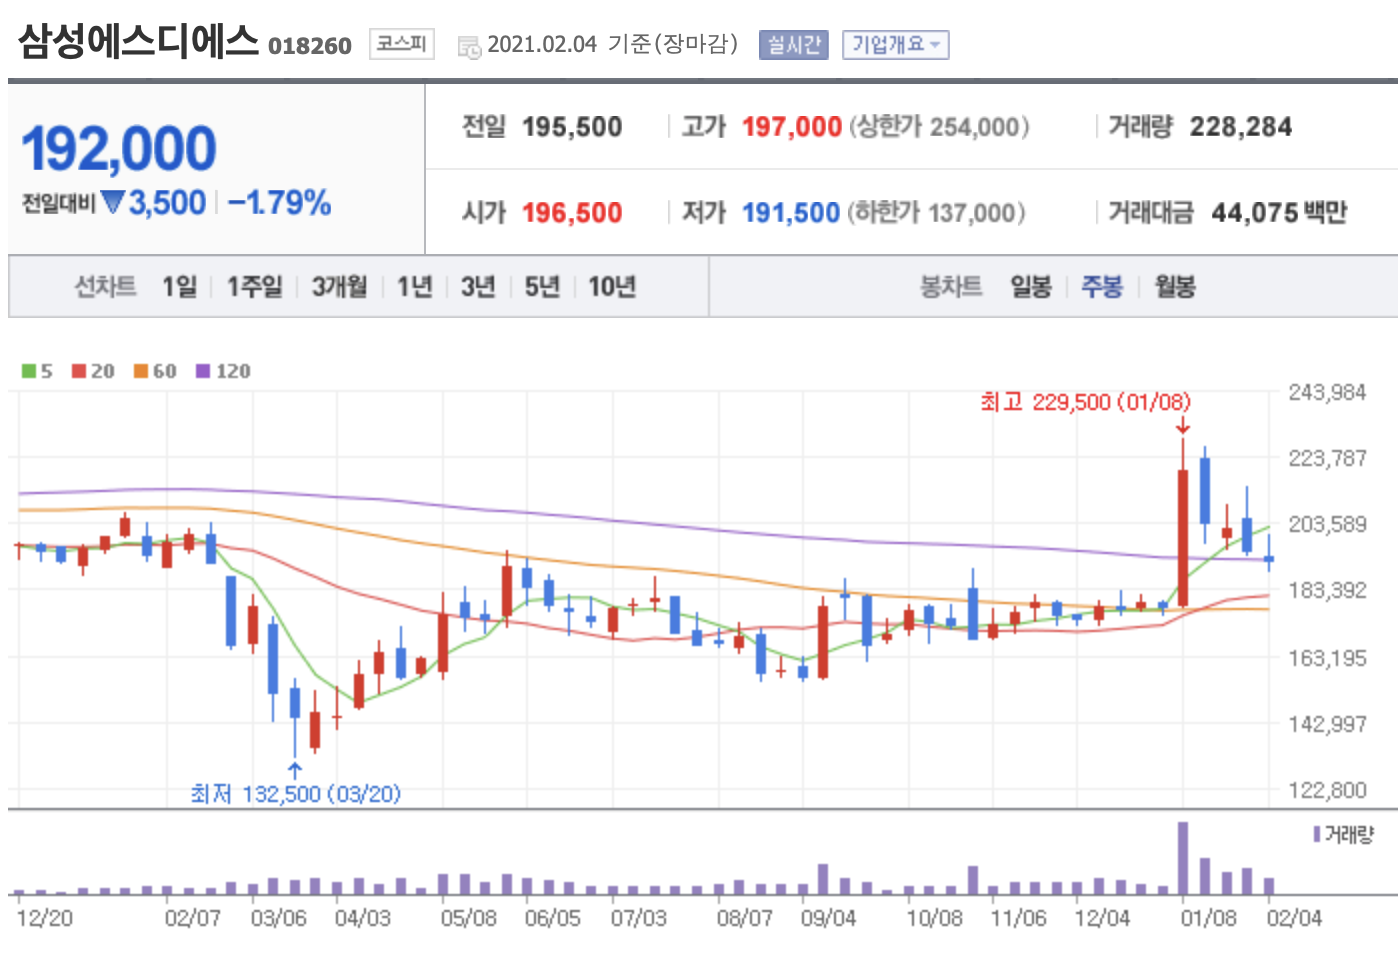Click the 거래대금 44,075 백만 value

[1280, 213]
